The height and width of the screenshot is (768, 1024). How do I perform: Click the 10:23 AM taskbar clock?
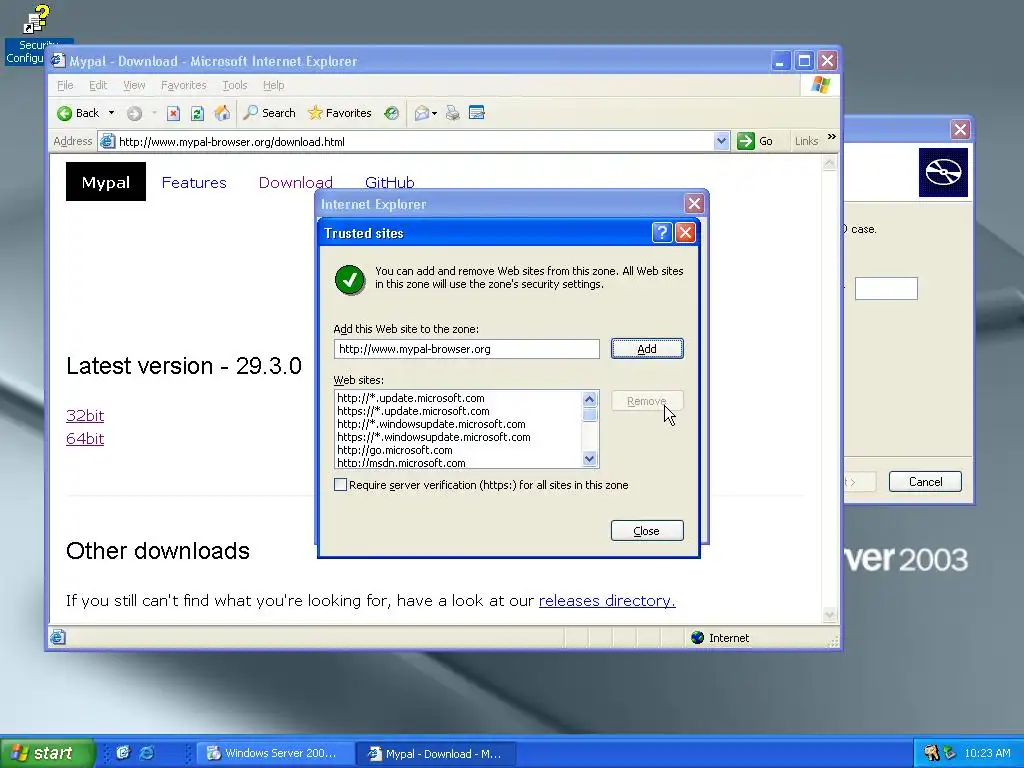pos(987,753)
